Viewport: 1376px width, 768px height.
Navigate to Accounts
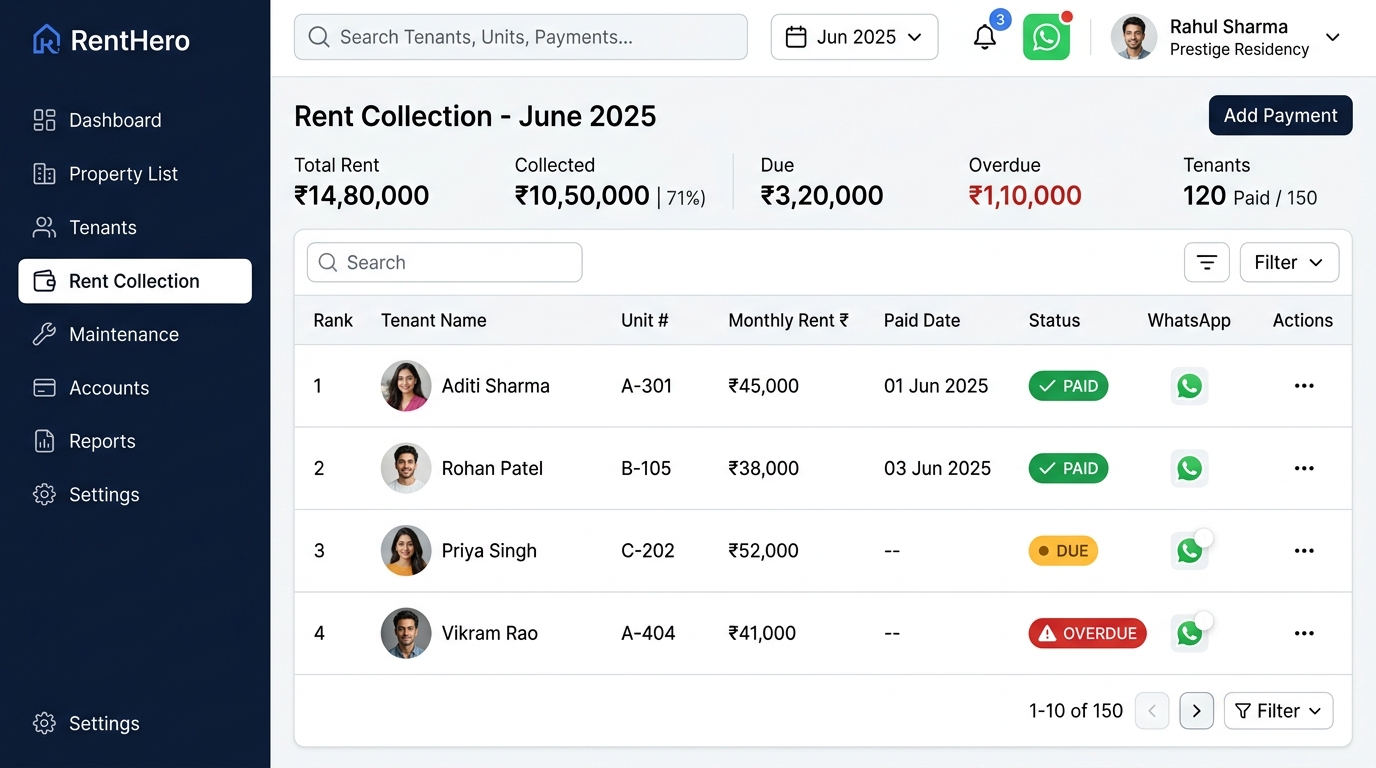pos(135,388)
